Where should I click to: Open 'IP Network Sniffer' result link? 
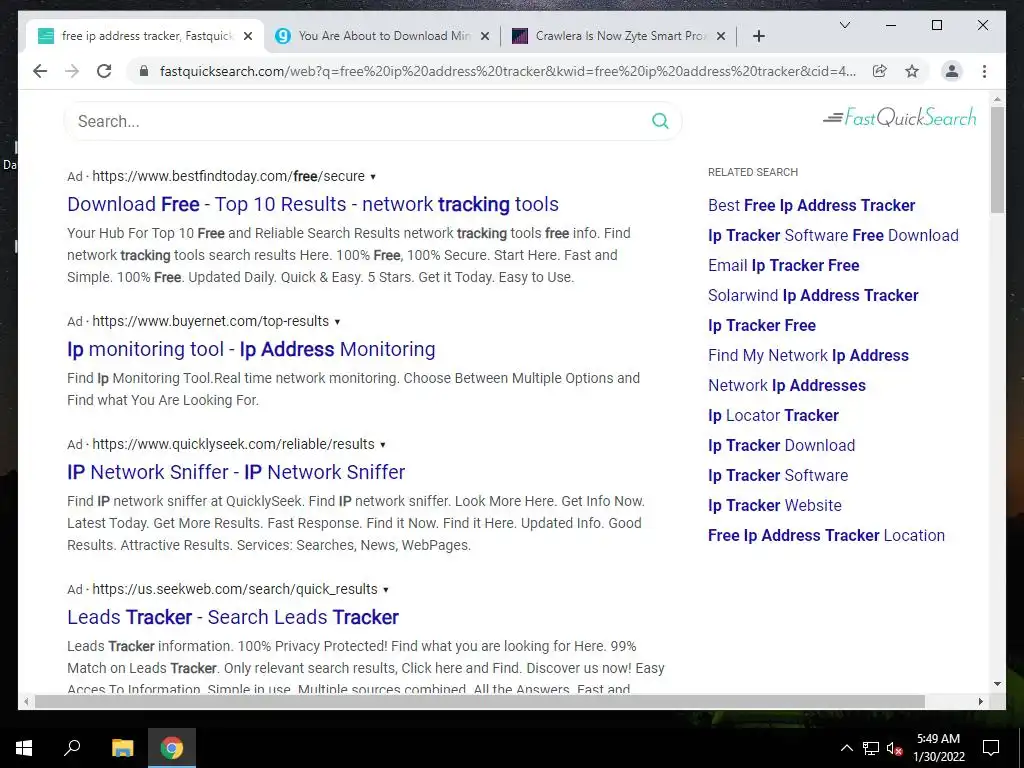[236, 472]
